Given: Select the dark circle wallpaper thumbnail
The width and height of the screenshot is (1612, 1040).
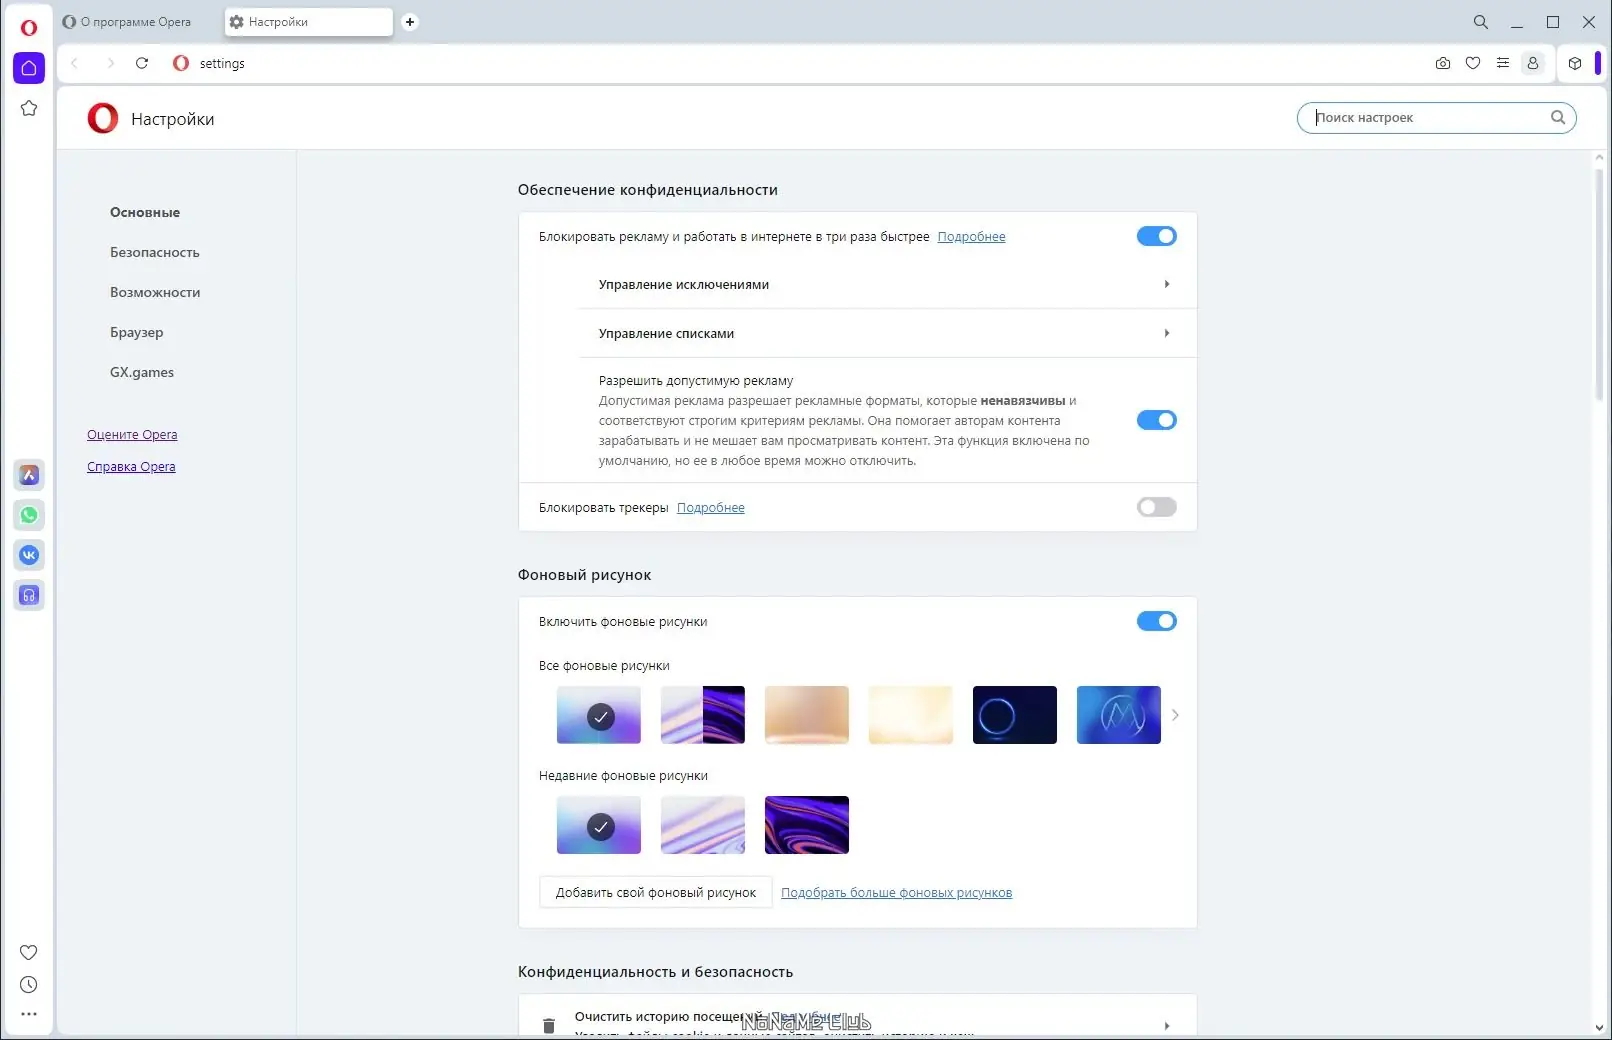Looking at the screenshot, I should (1014, 715).
